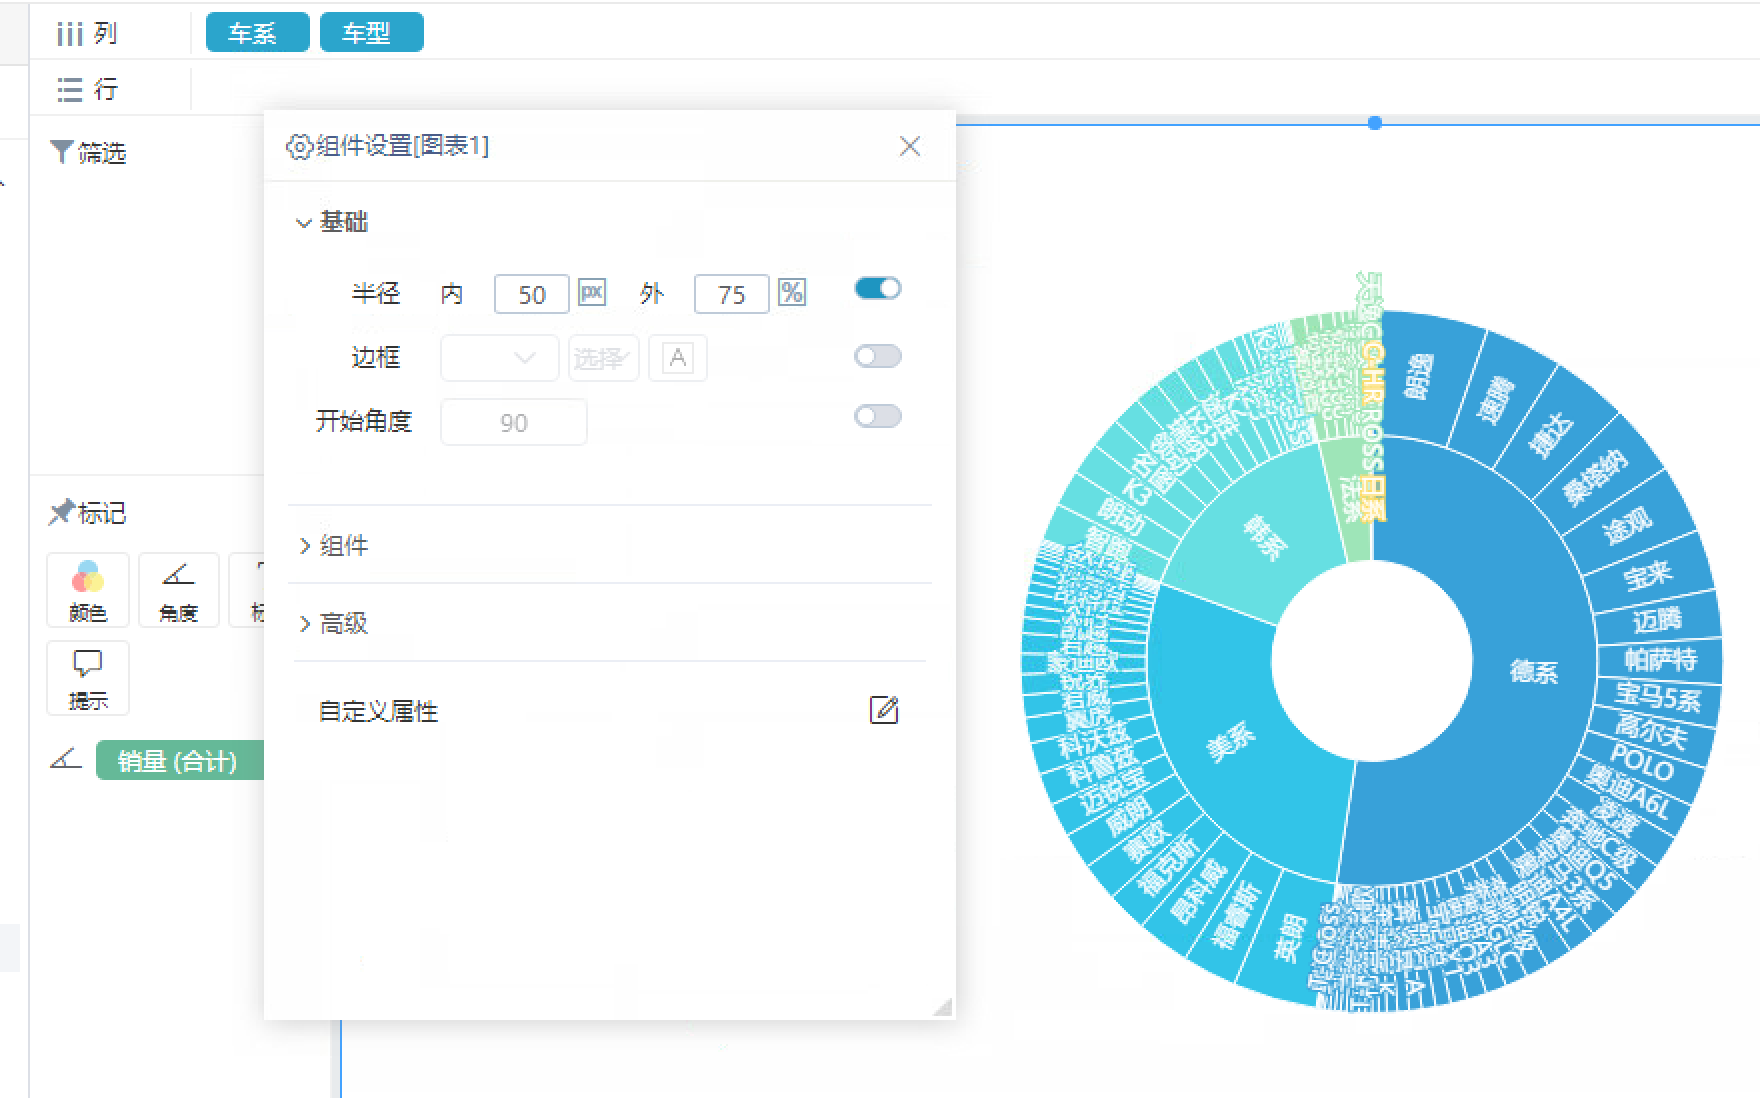The height and width of the screenshot is (1098, 1760).
Task: Open the 提示 mark card
Action: (88, 678)
